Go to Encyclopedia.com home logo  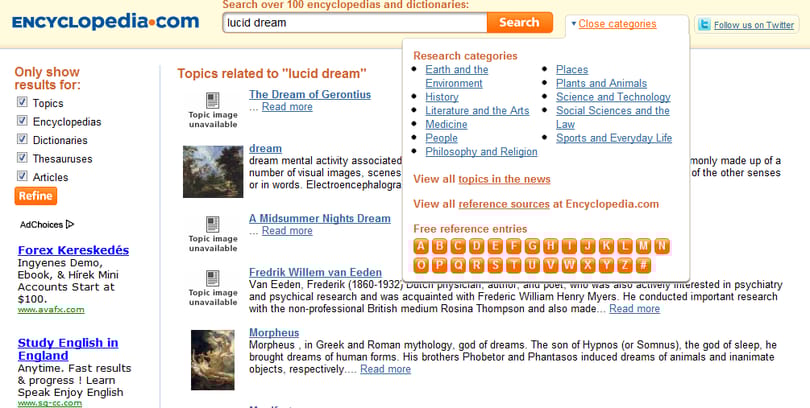click(105, 22)
